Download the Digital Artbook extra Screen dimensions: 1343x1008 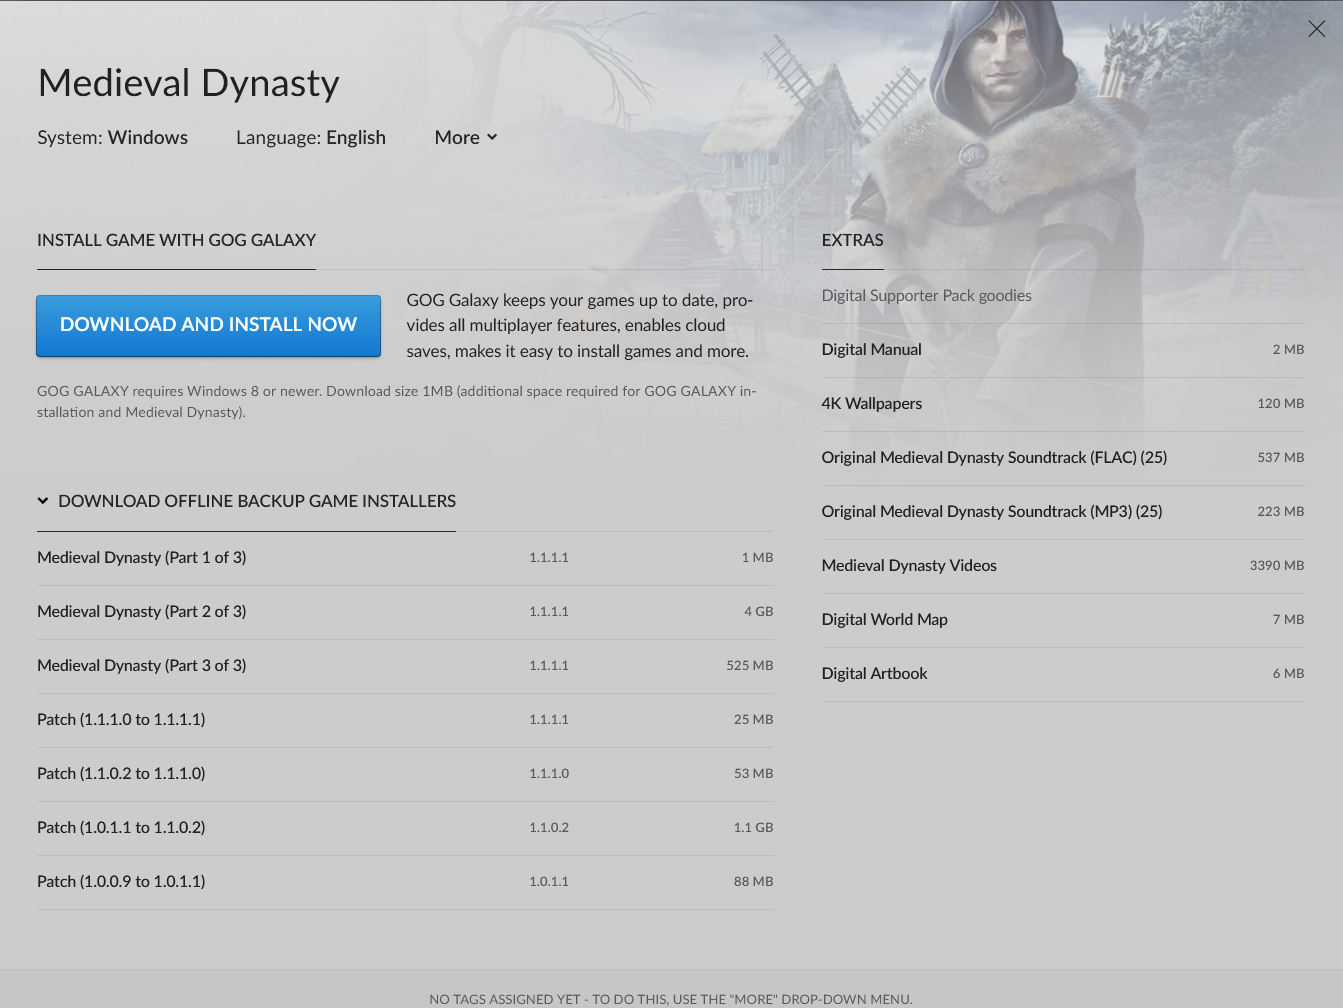tap(1063, 674)
